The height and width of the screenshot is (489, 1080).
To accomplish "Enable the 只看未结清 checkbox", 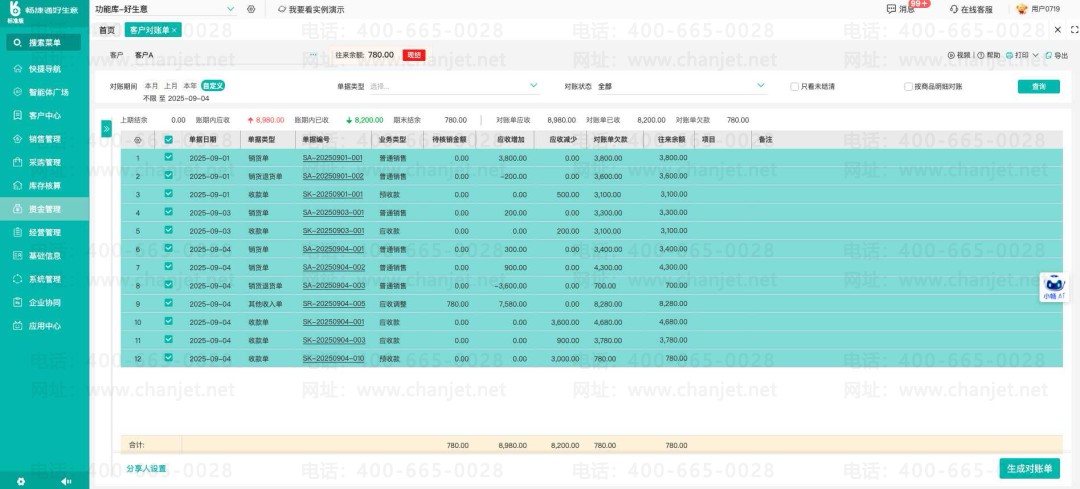I will [794, 87].
